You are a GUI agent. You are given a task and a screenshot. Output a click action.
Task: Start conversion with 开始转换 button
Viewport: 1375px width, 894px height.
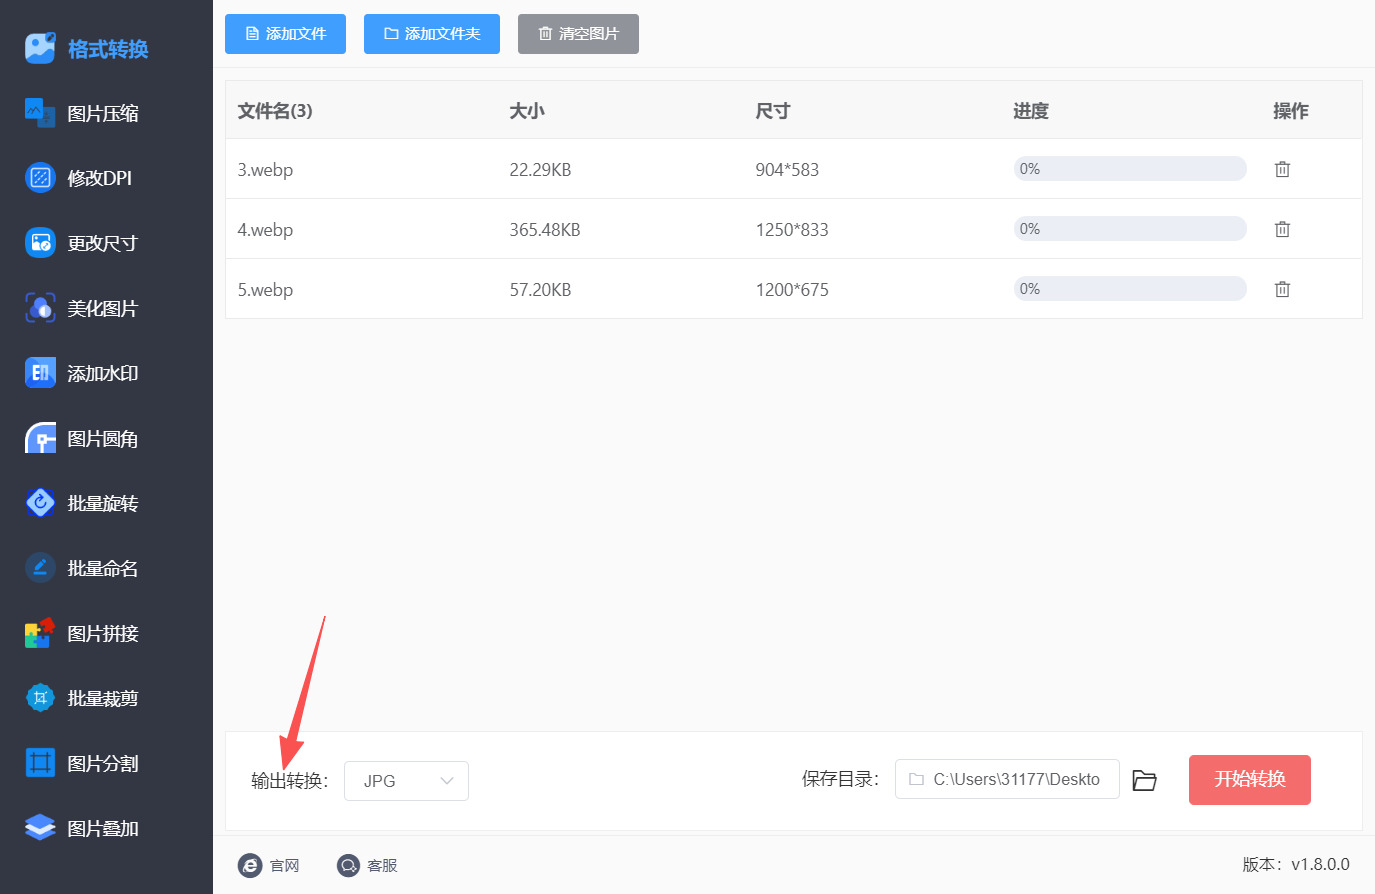point(1250,780)
